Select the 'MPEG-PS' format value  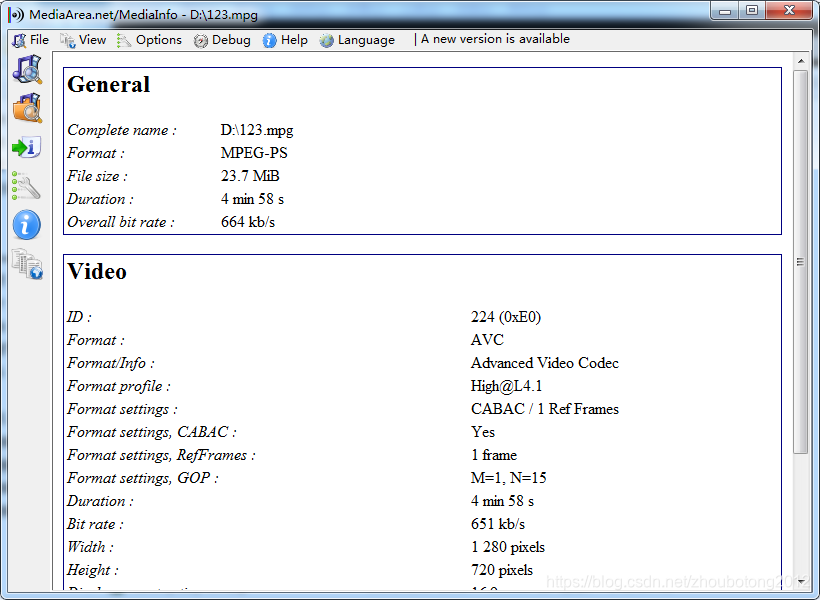tap(254, 153)
